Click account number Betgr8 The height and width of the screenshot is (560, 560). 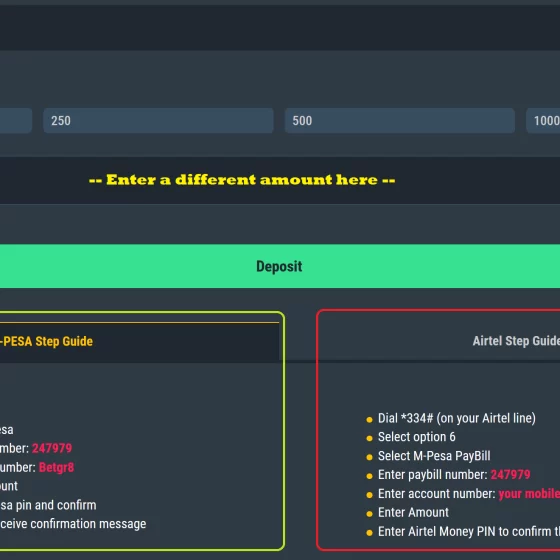(x=56, y=467)
